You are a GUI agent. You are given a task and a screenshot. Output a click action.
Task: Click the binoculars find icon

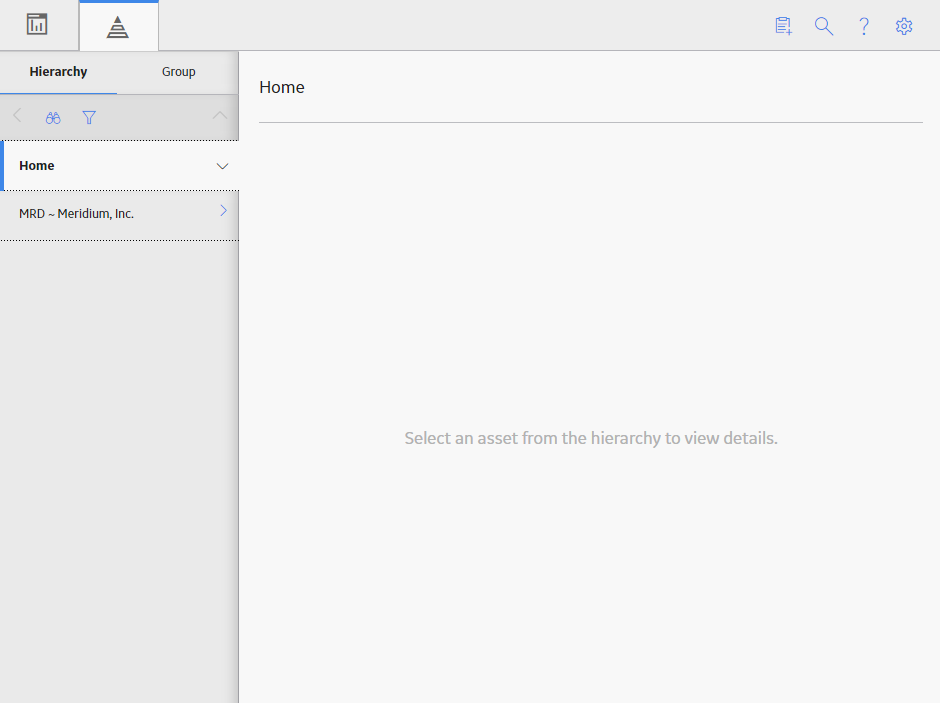click(53, 117)
